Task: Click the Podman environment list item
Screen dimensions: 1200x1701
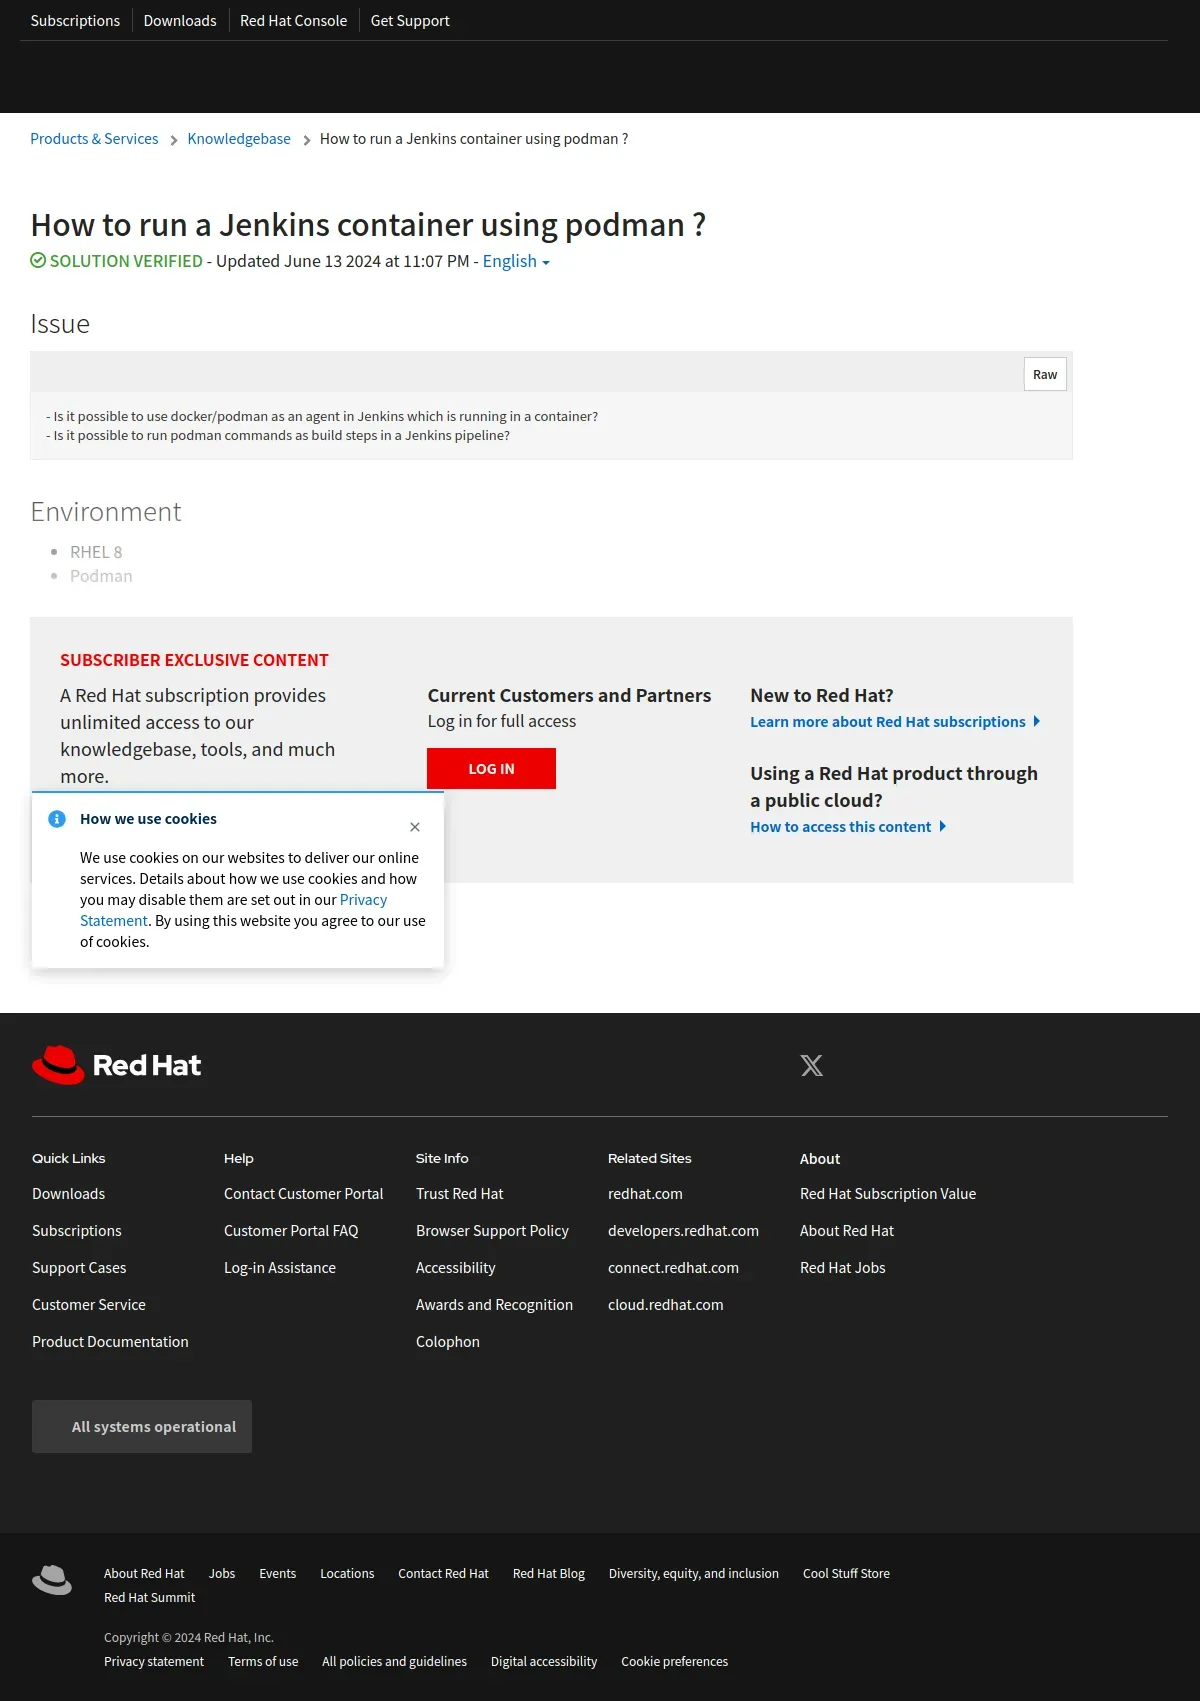Action: (101, 576)
